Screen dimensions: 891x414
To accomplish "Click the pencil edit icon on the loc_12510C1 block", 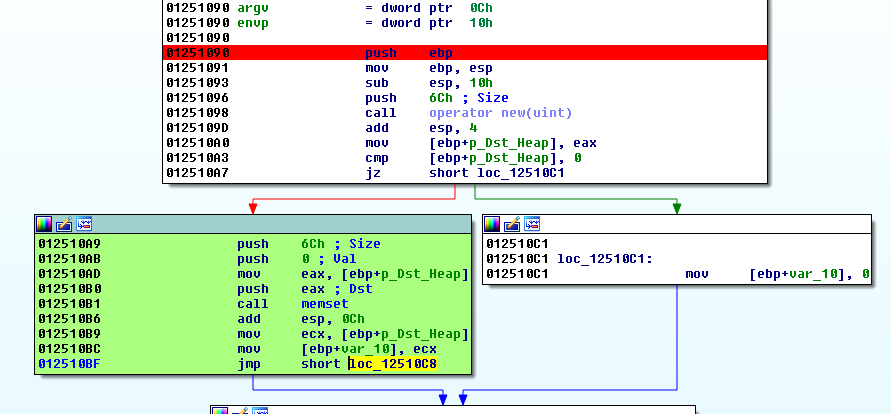I will [x=512, y=224].
